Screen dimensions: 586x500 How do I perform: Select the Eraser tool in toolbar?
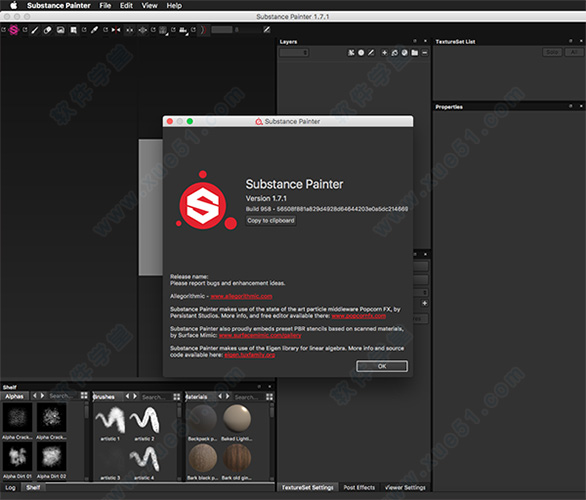pos(47,30)
